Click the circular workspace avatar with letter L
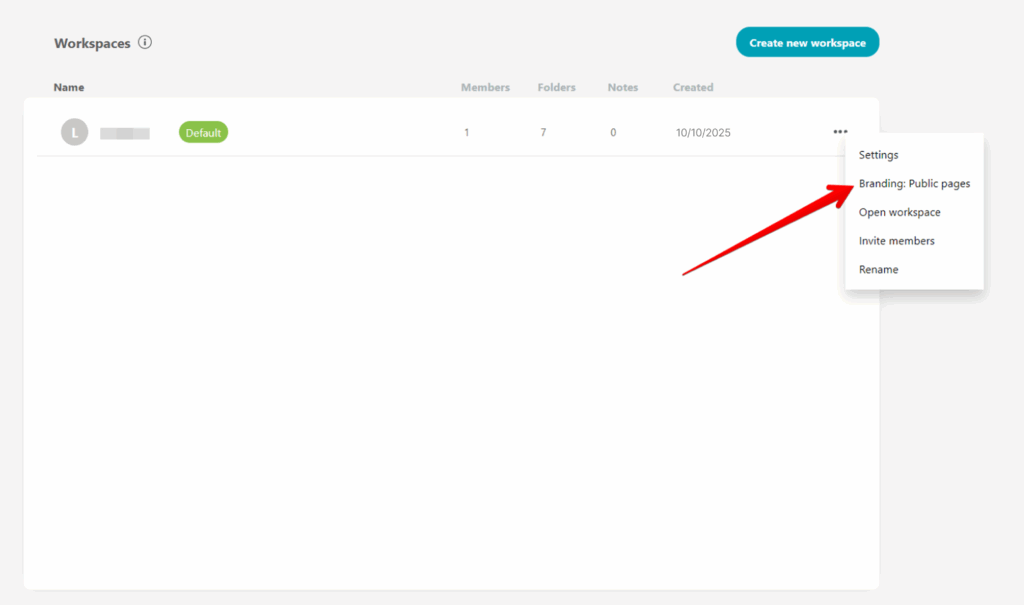 coord(74,131)
